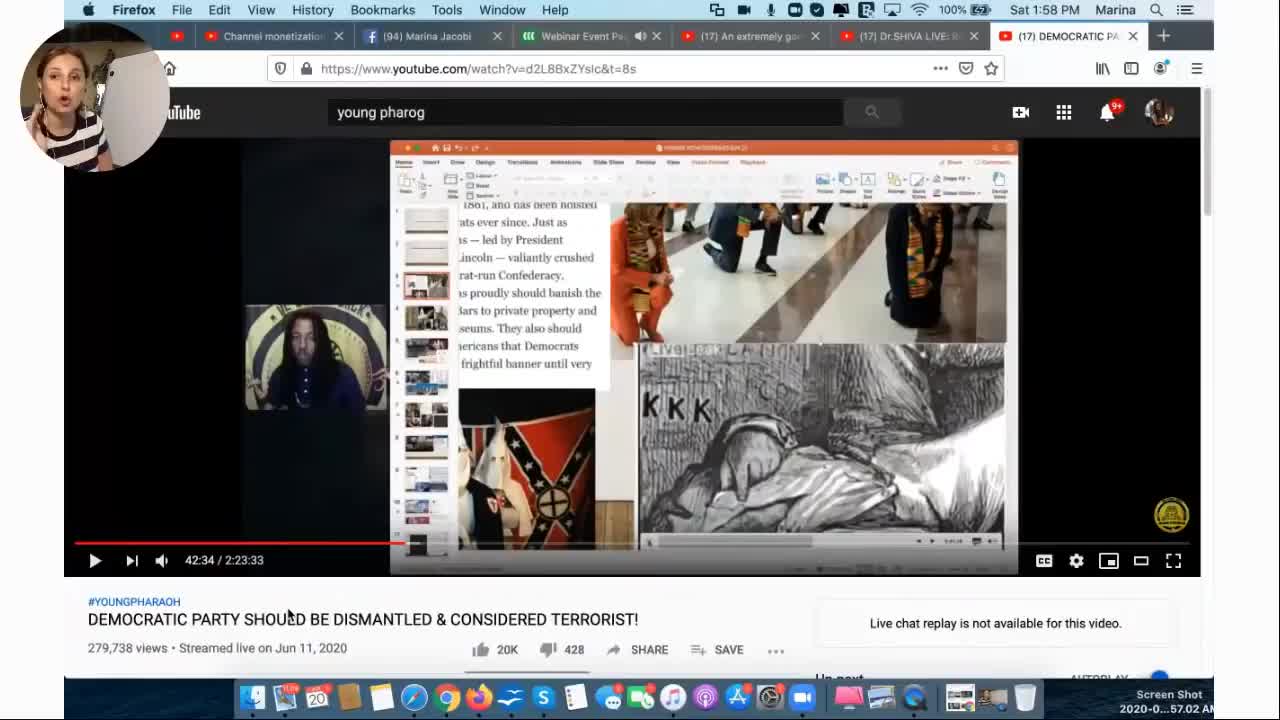This screenshot has width=1280, height=720.
Task: Play the YouTube video
Action: pyautogui.click(x=95, y=561)
